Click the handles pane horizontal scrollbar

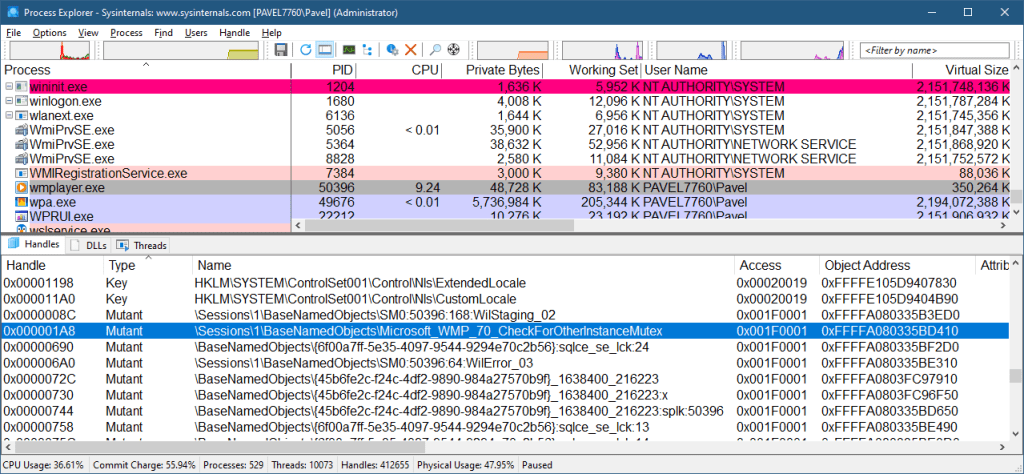click(x=219, y=447)
